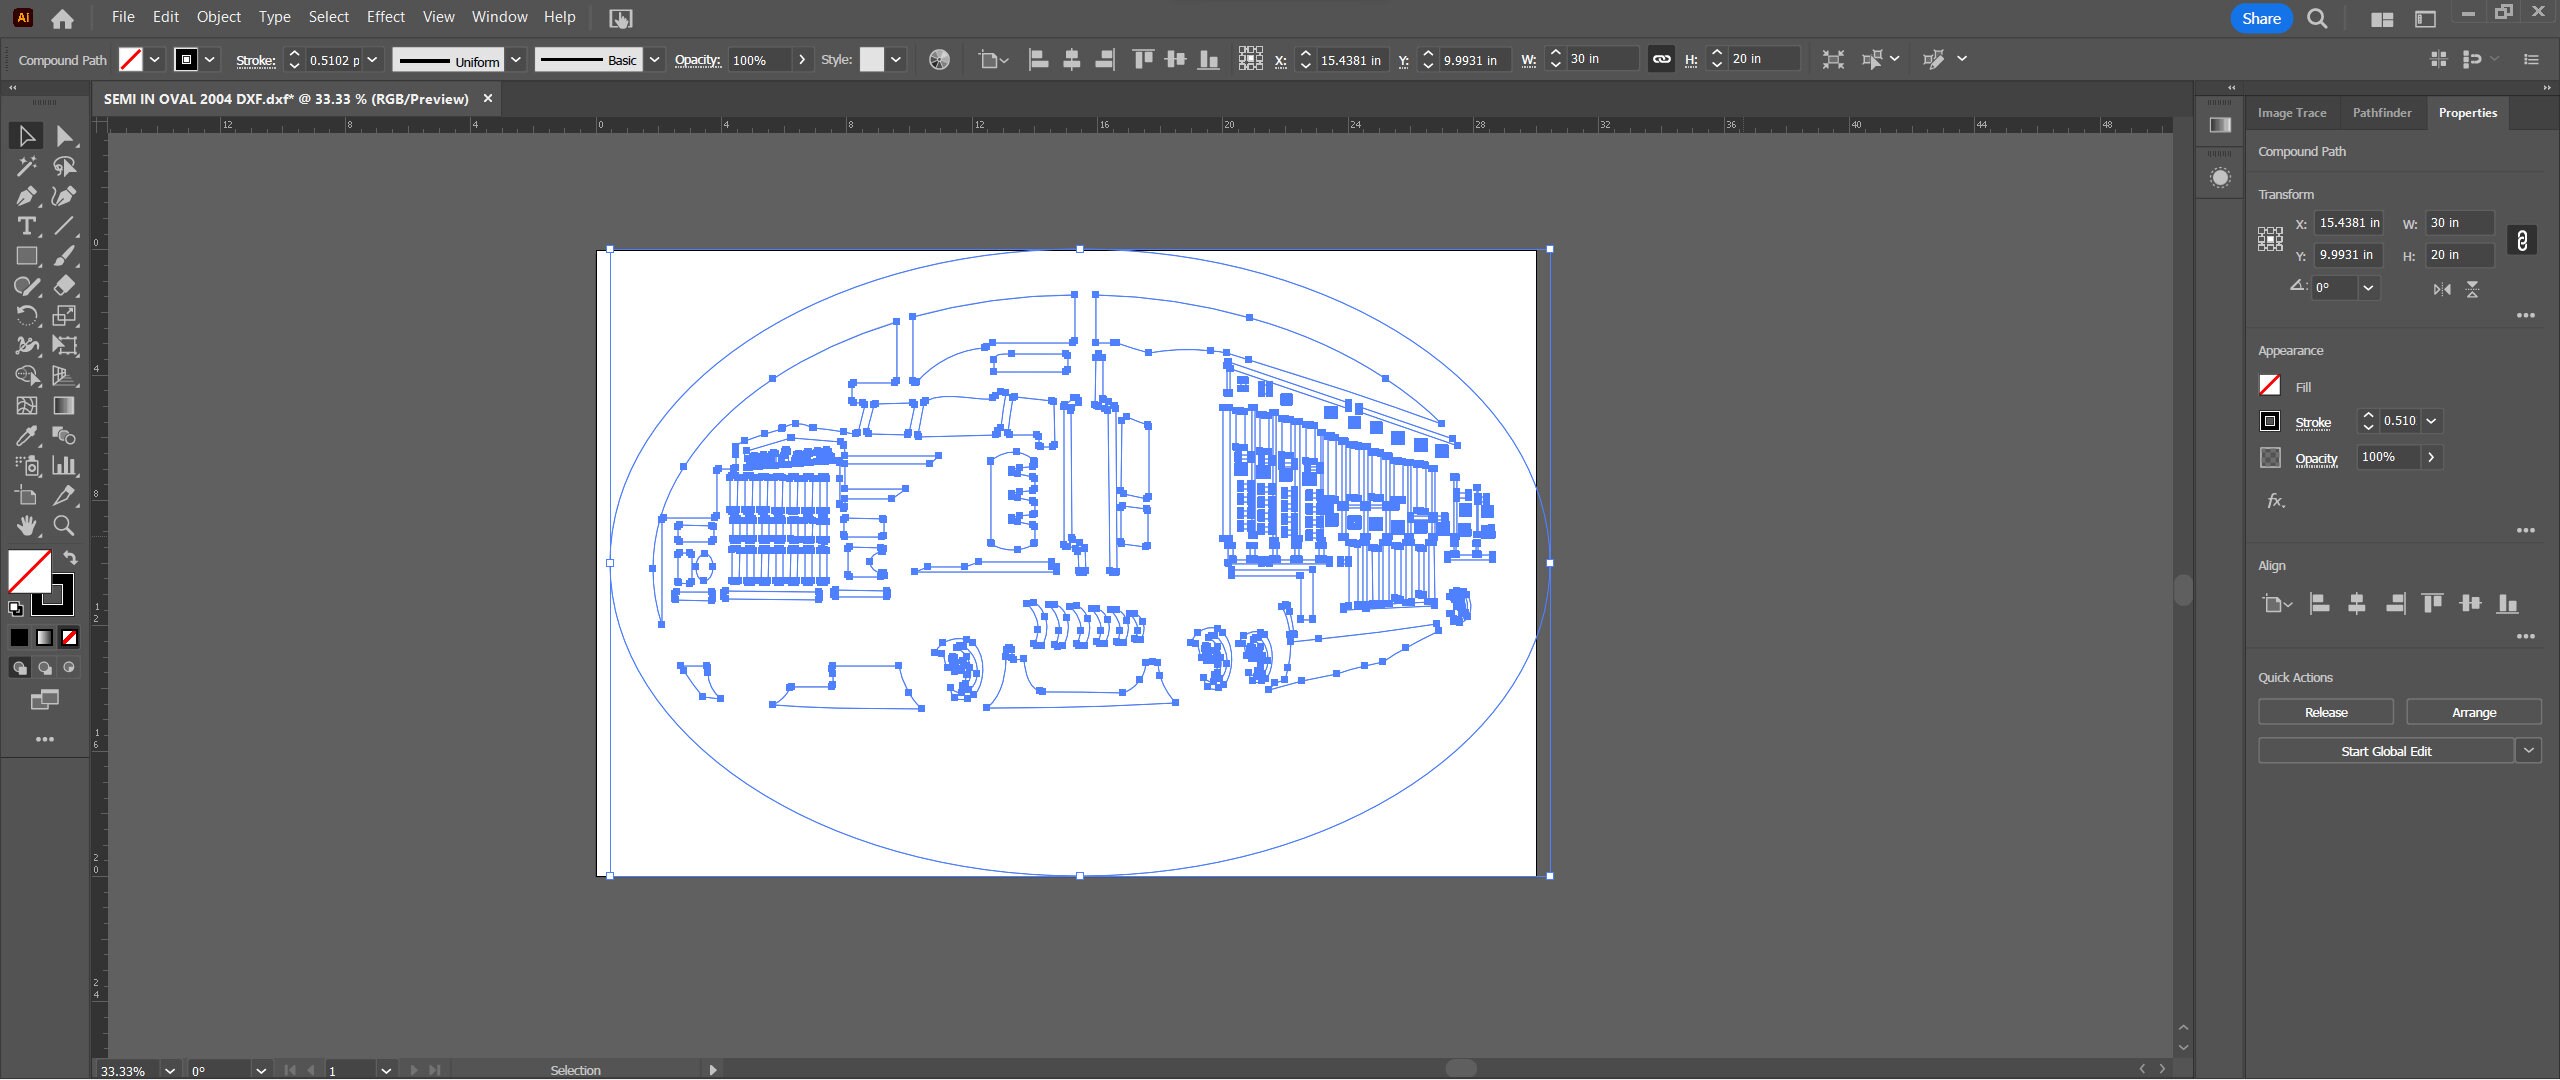Flip selection horizontally in Transform panel

click(2440, 289)
